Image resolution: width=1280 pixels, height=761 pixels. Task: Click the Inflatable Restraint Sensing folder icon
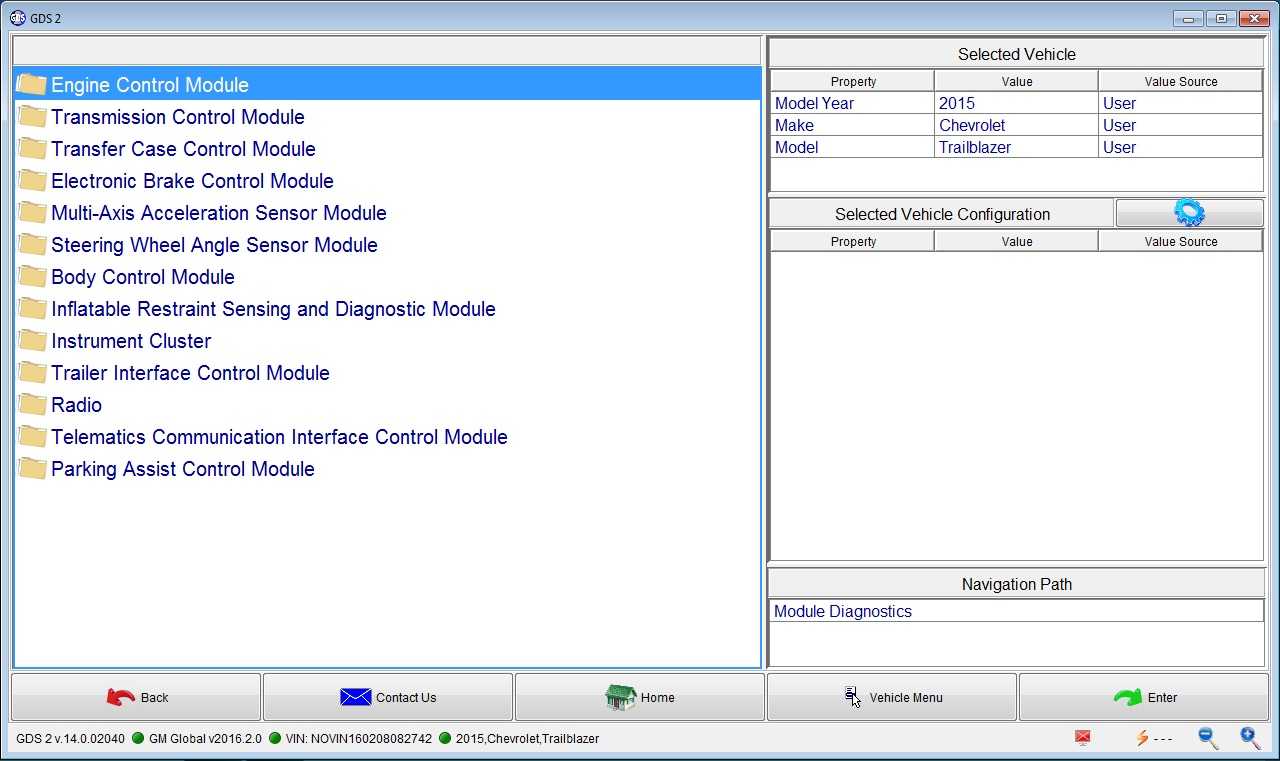tap(32, 309)
